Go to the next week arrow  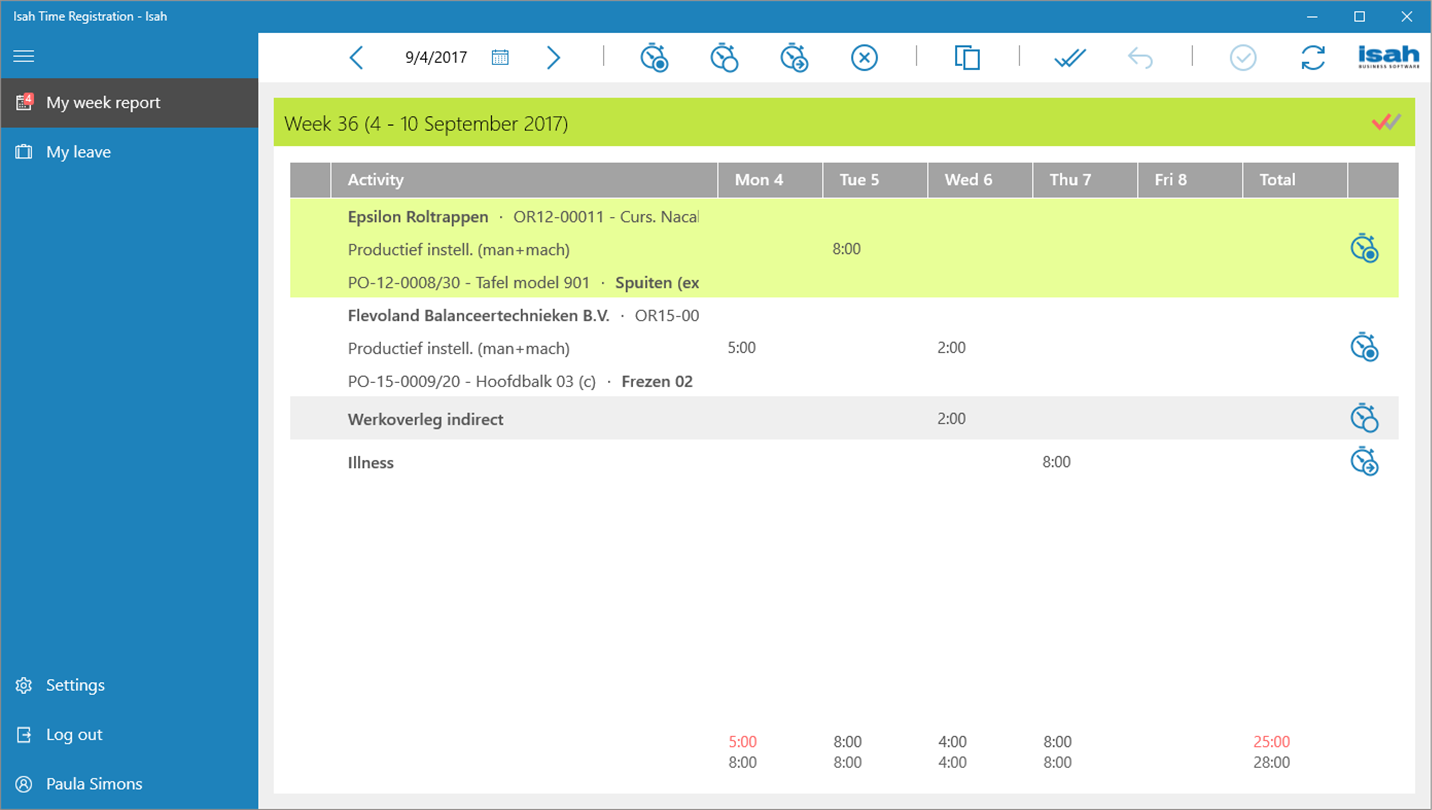[x=553, y=58]
